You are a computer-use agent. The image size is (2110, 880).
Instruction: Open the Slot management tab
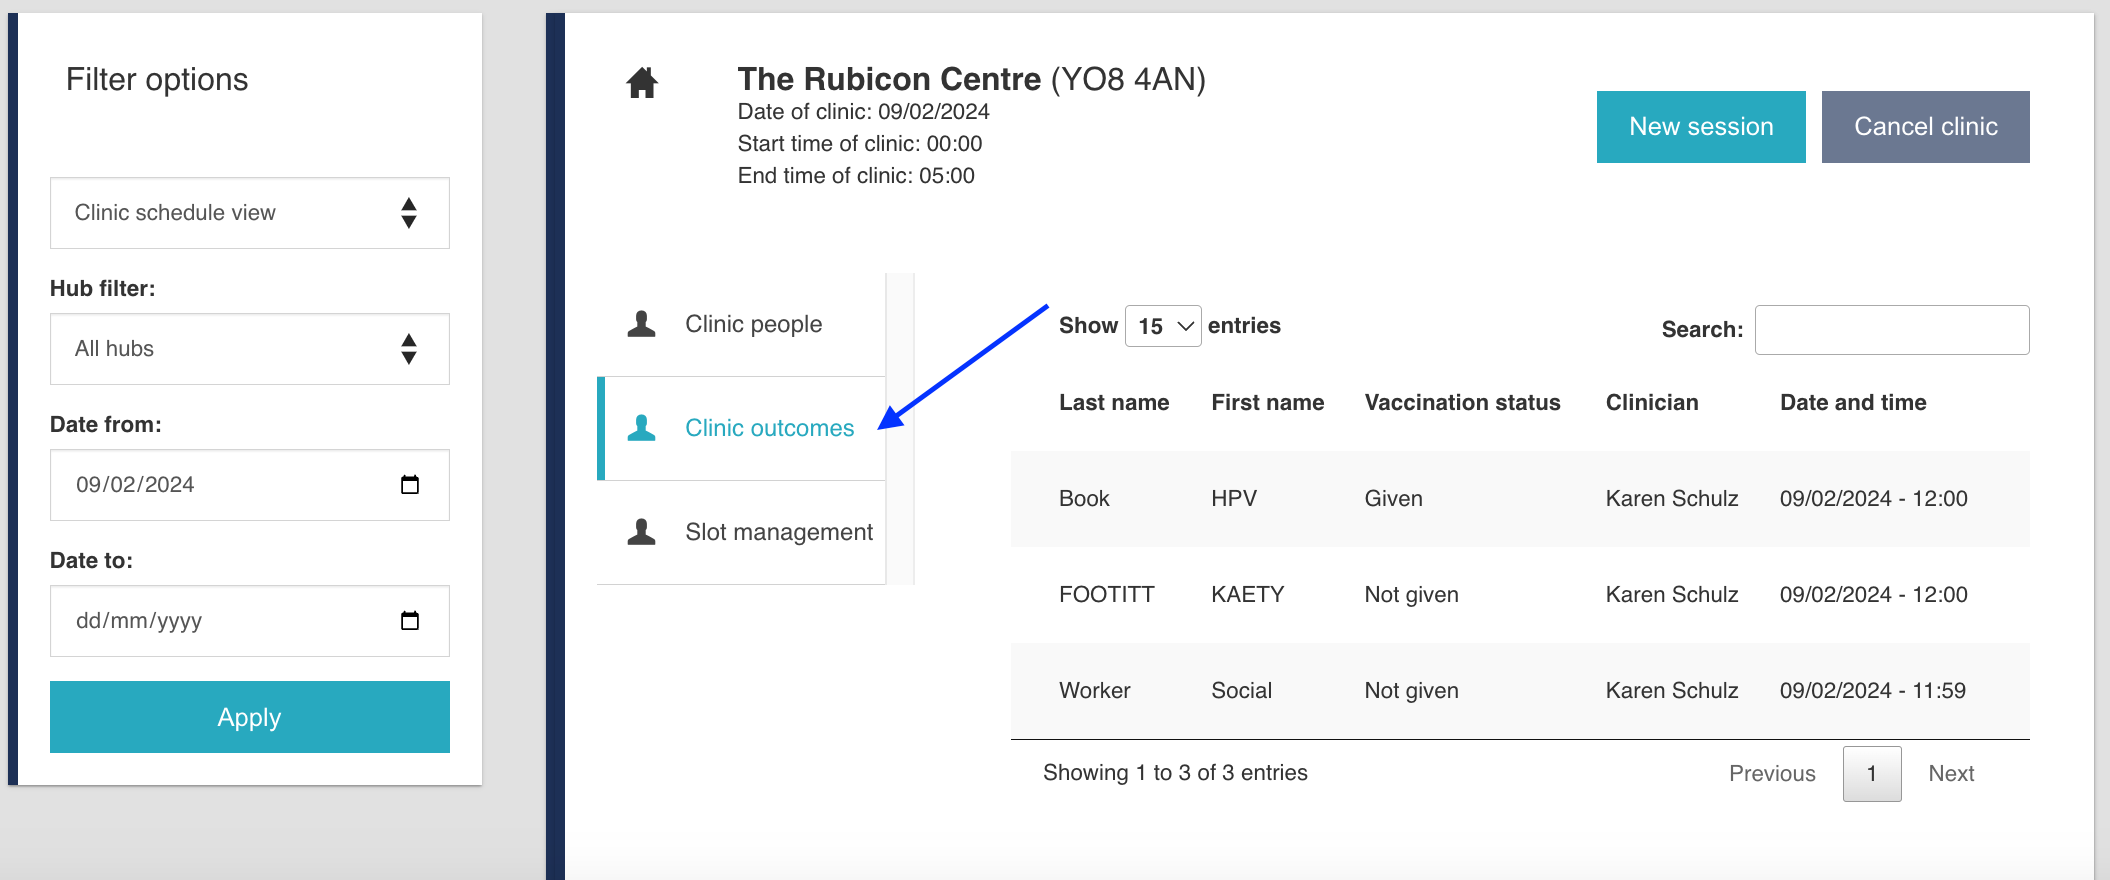tap(778, 532)
